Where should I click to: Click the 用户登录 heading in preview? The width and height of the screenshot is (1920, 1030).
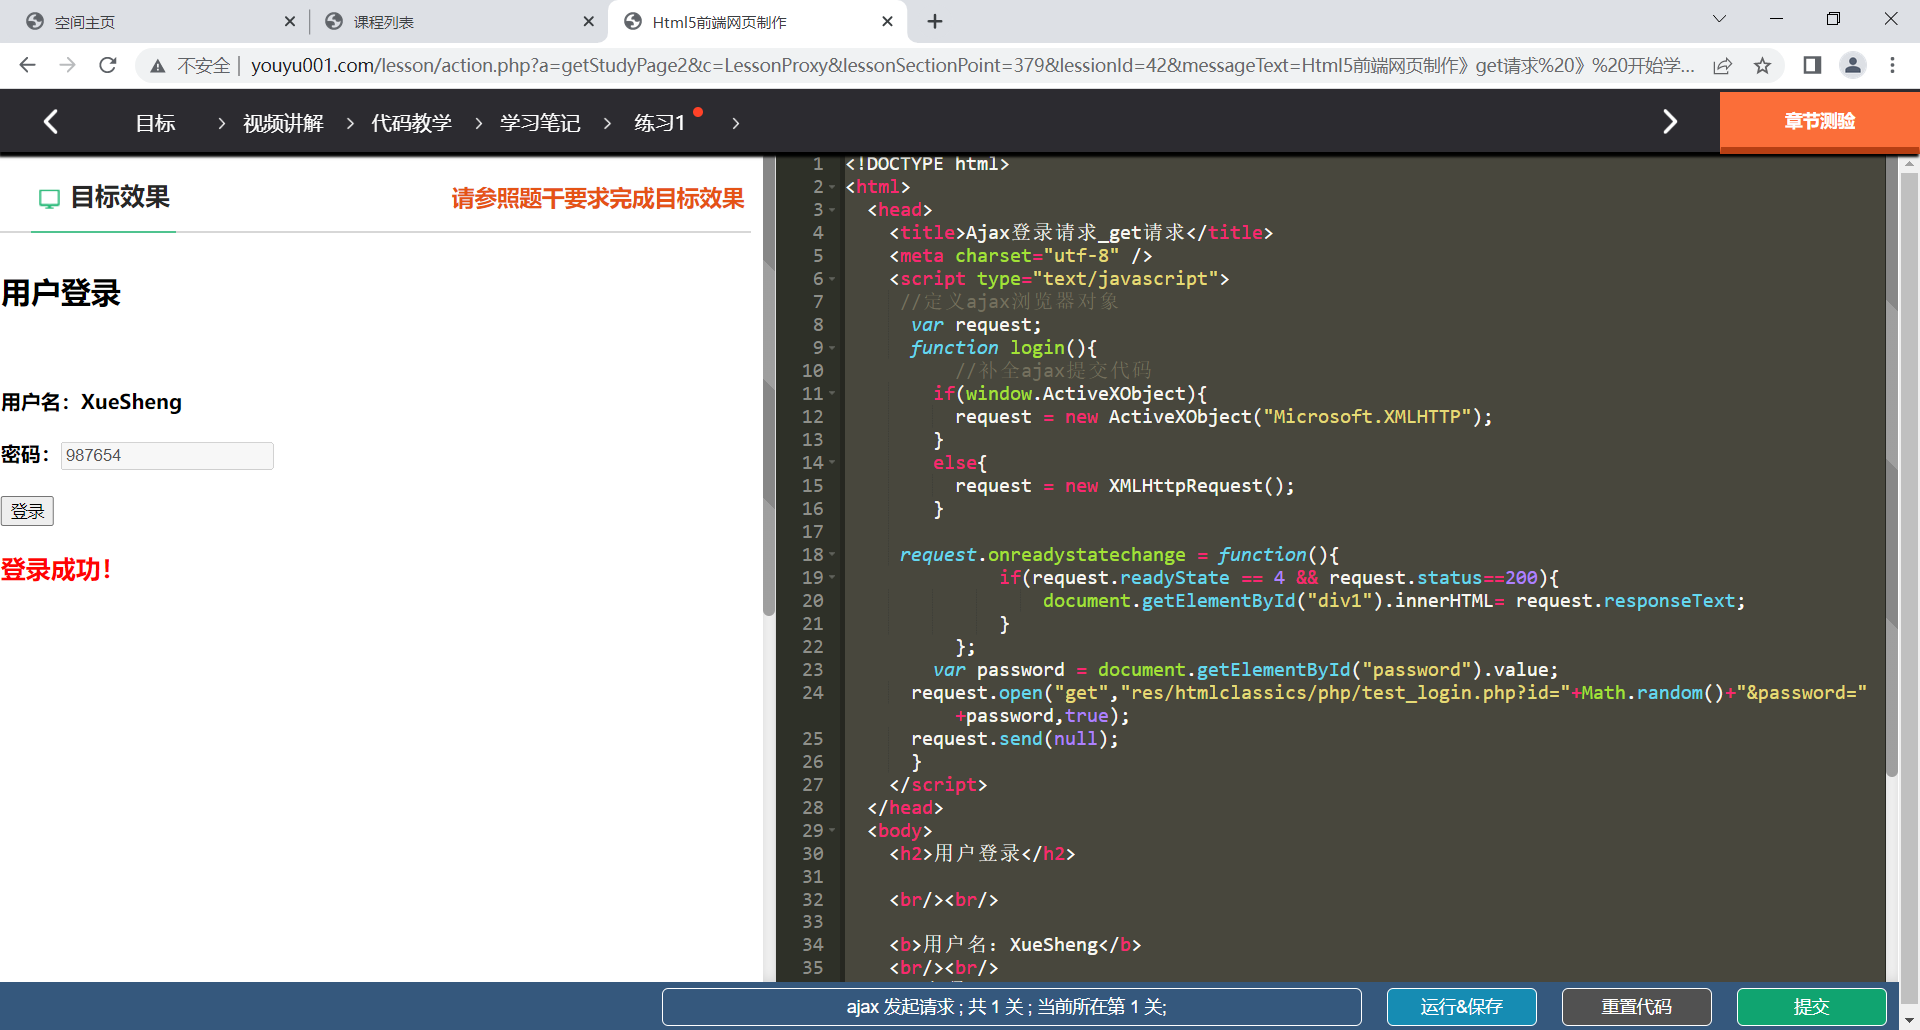(x=60, y=293)
